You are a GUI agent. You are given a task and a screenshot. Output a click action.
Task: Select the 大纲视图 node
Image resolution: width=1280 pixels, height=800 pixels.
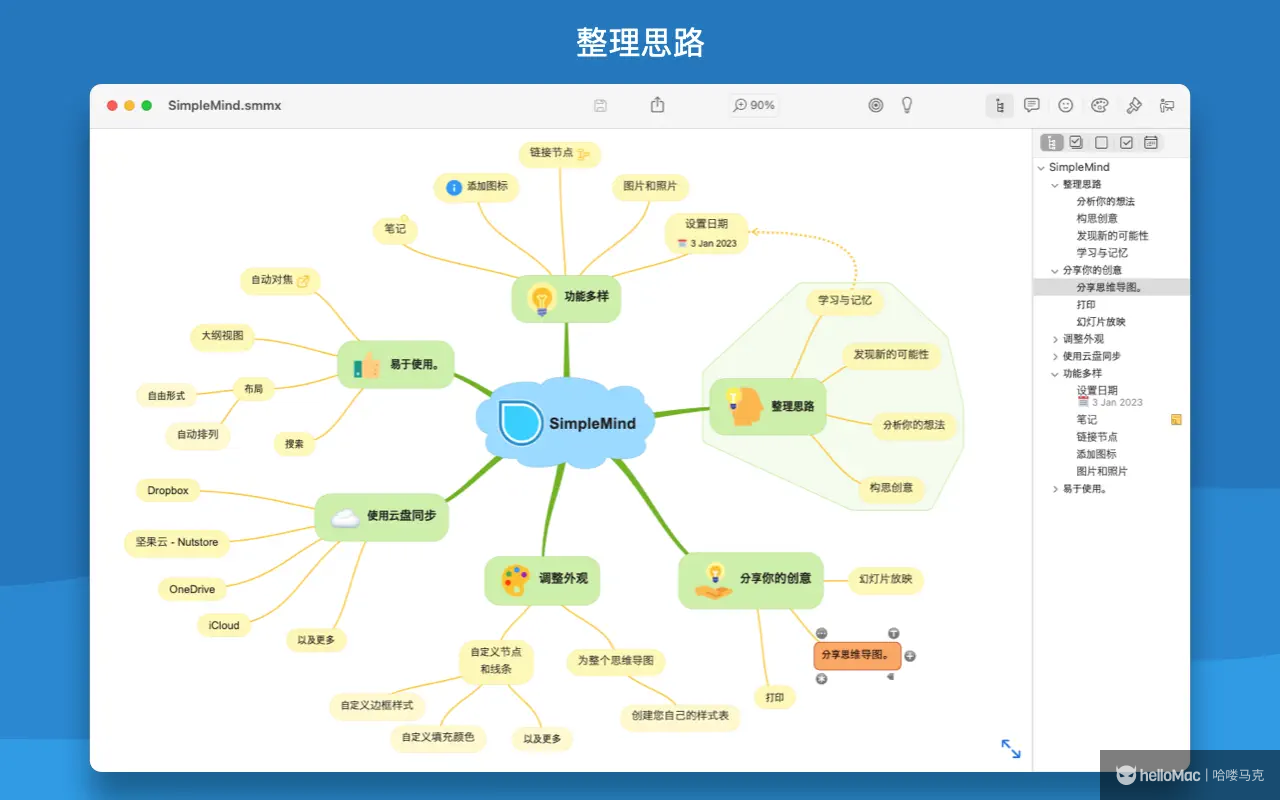pyautogui.click(x=222, y=336)
